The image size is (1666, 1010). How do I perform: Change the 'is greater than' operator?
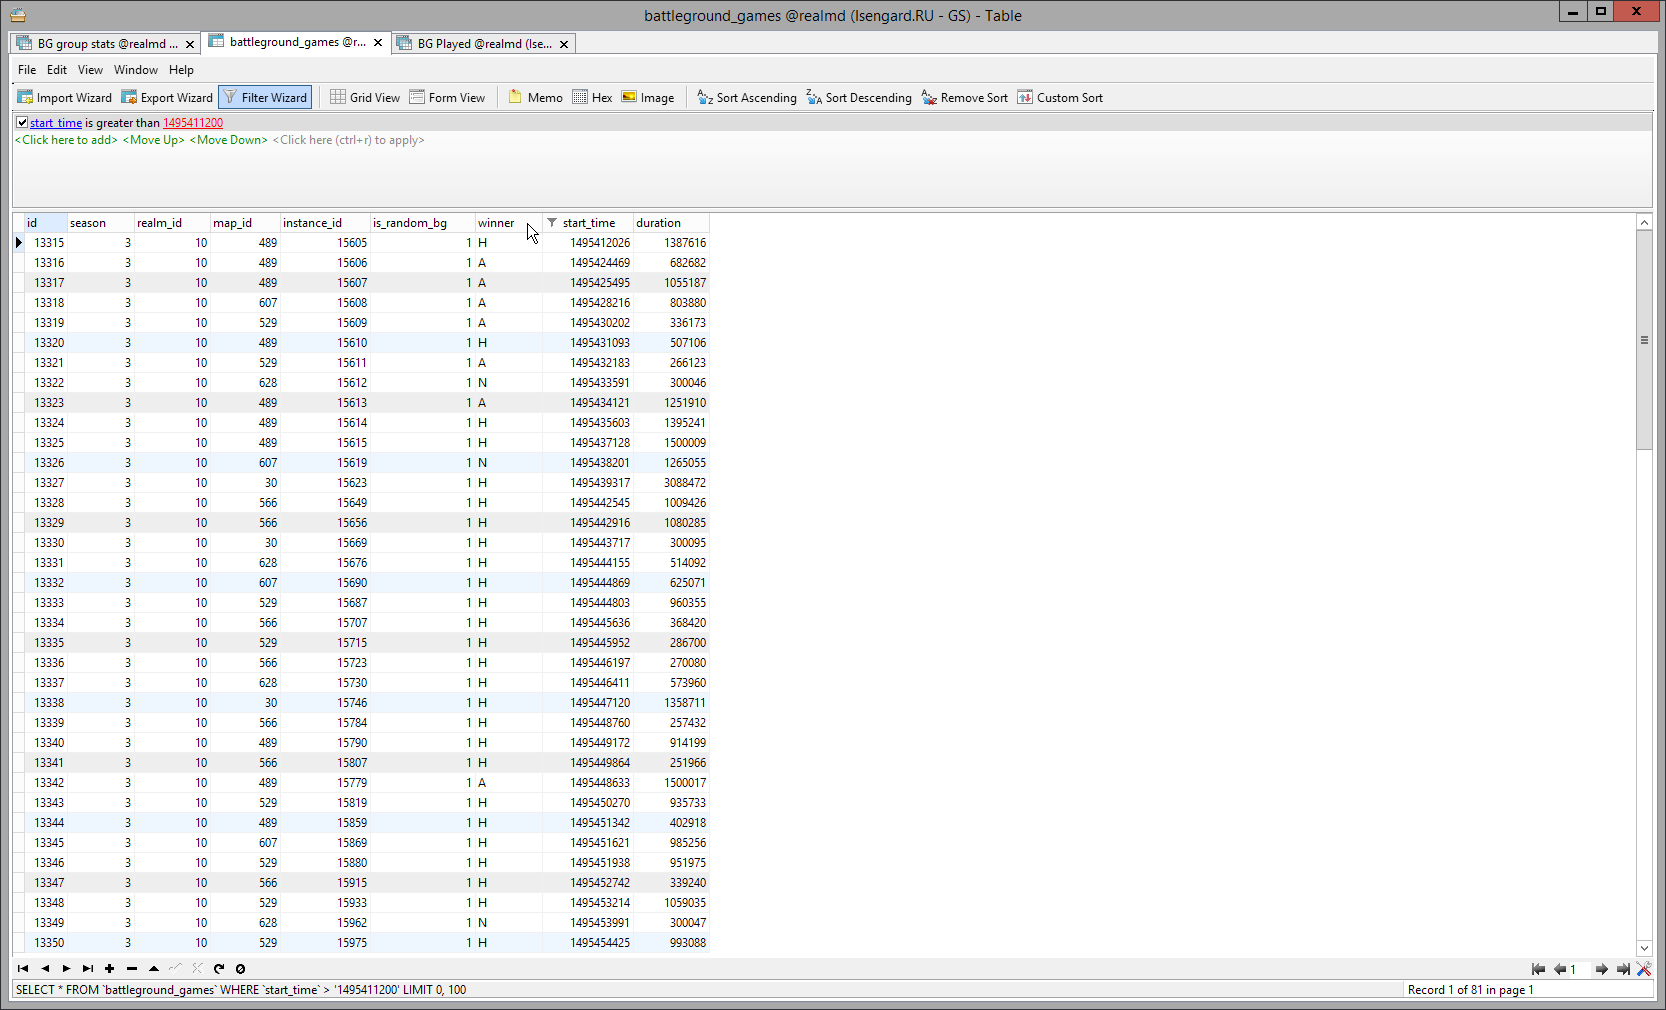[122, 123]
